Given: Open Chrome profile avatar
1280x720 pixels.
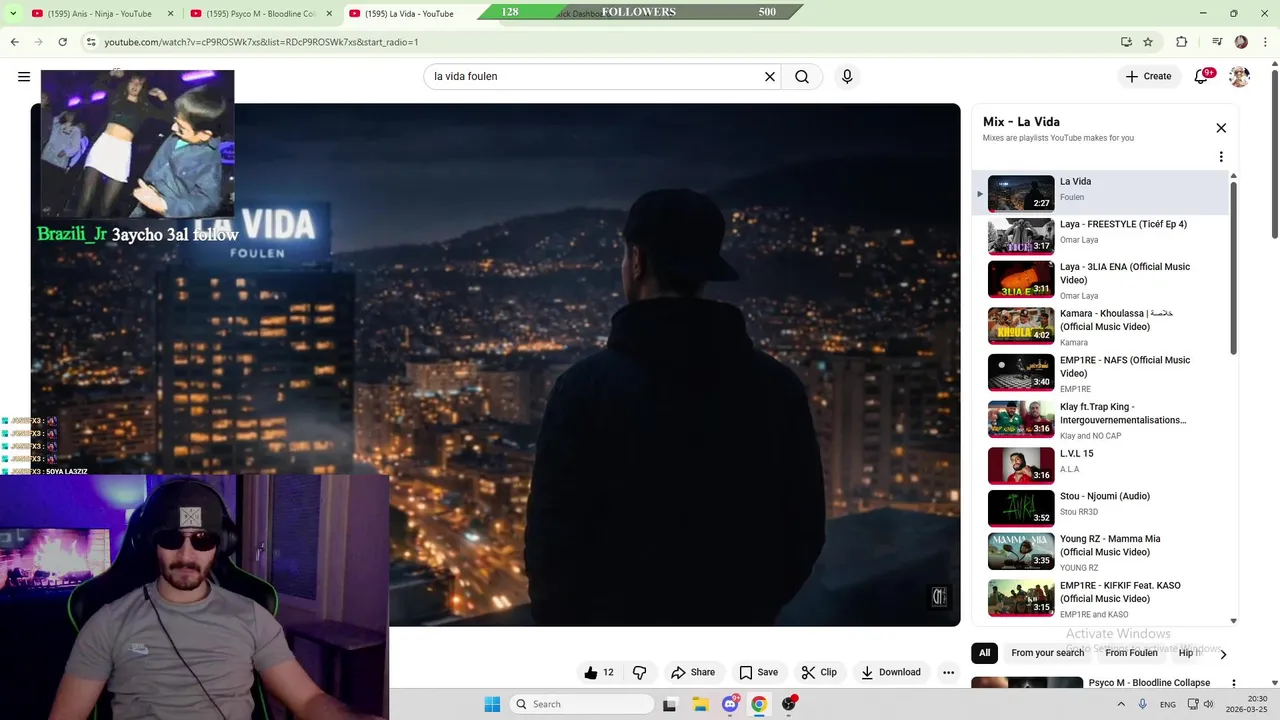Looking at the screenshot, I should pos(1241,42).
